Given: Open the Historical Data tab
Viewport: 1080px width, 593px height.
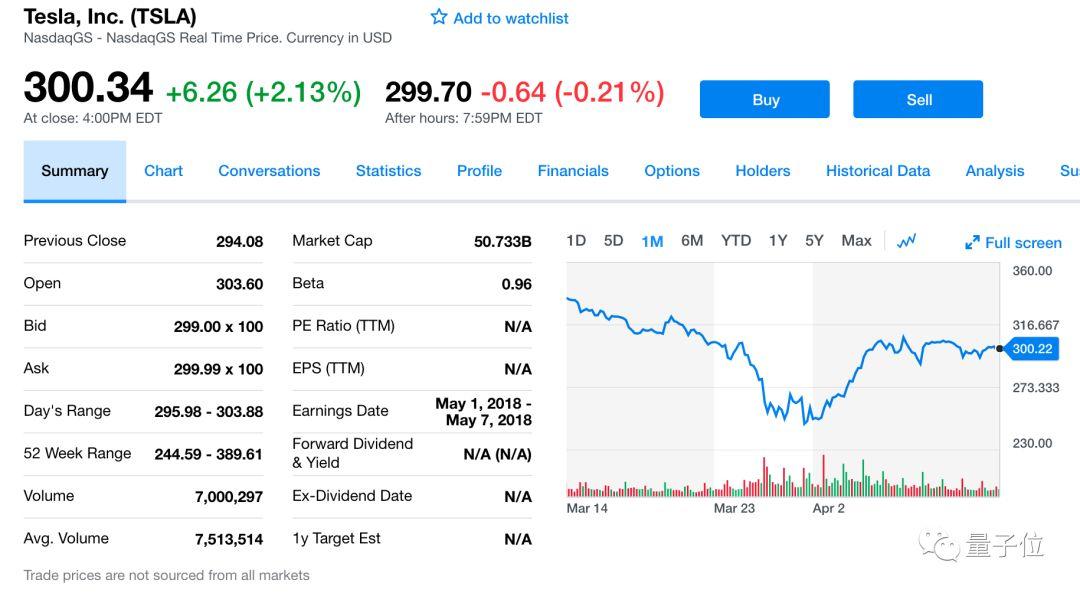Looking at the screenshot, I should pyautogui.click(x=877, y=171).
